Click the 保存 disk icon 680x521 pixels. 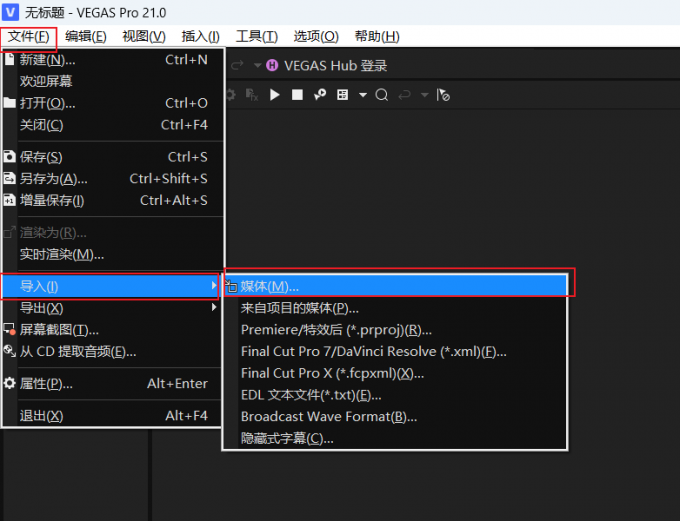[x=9, y=156]
